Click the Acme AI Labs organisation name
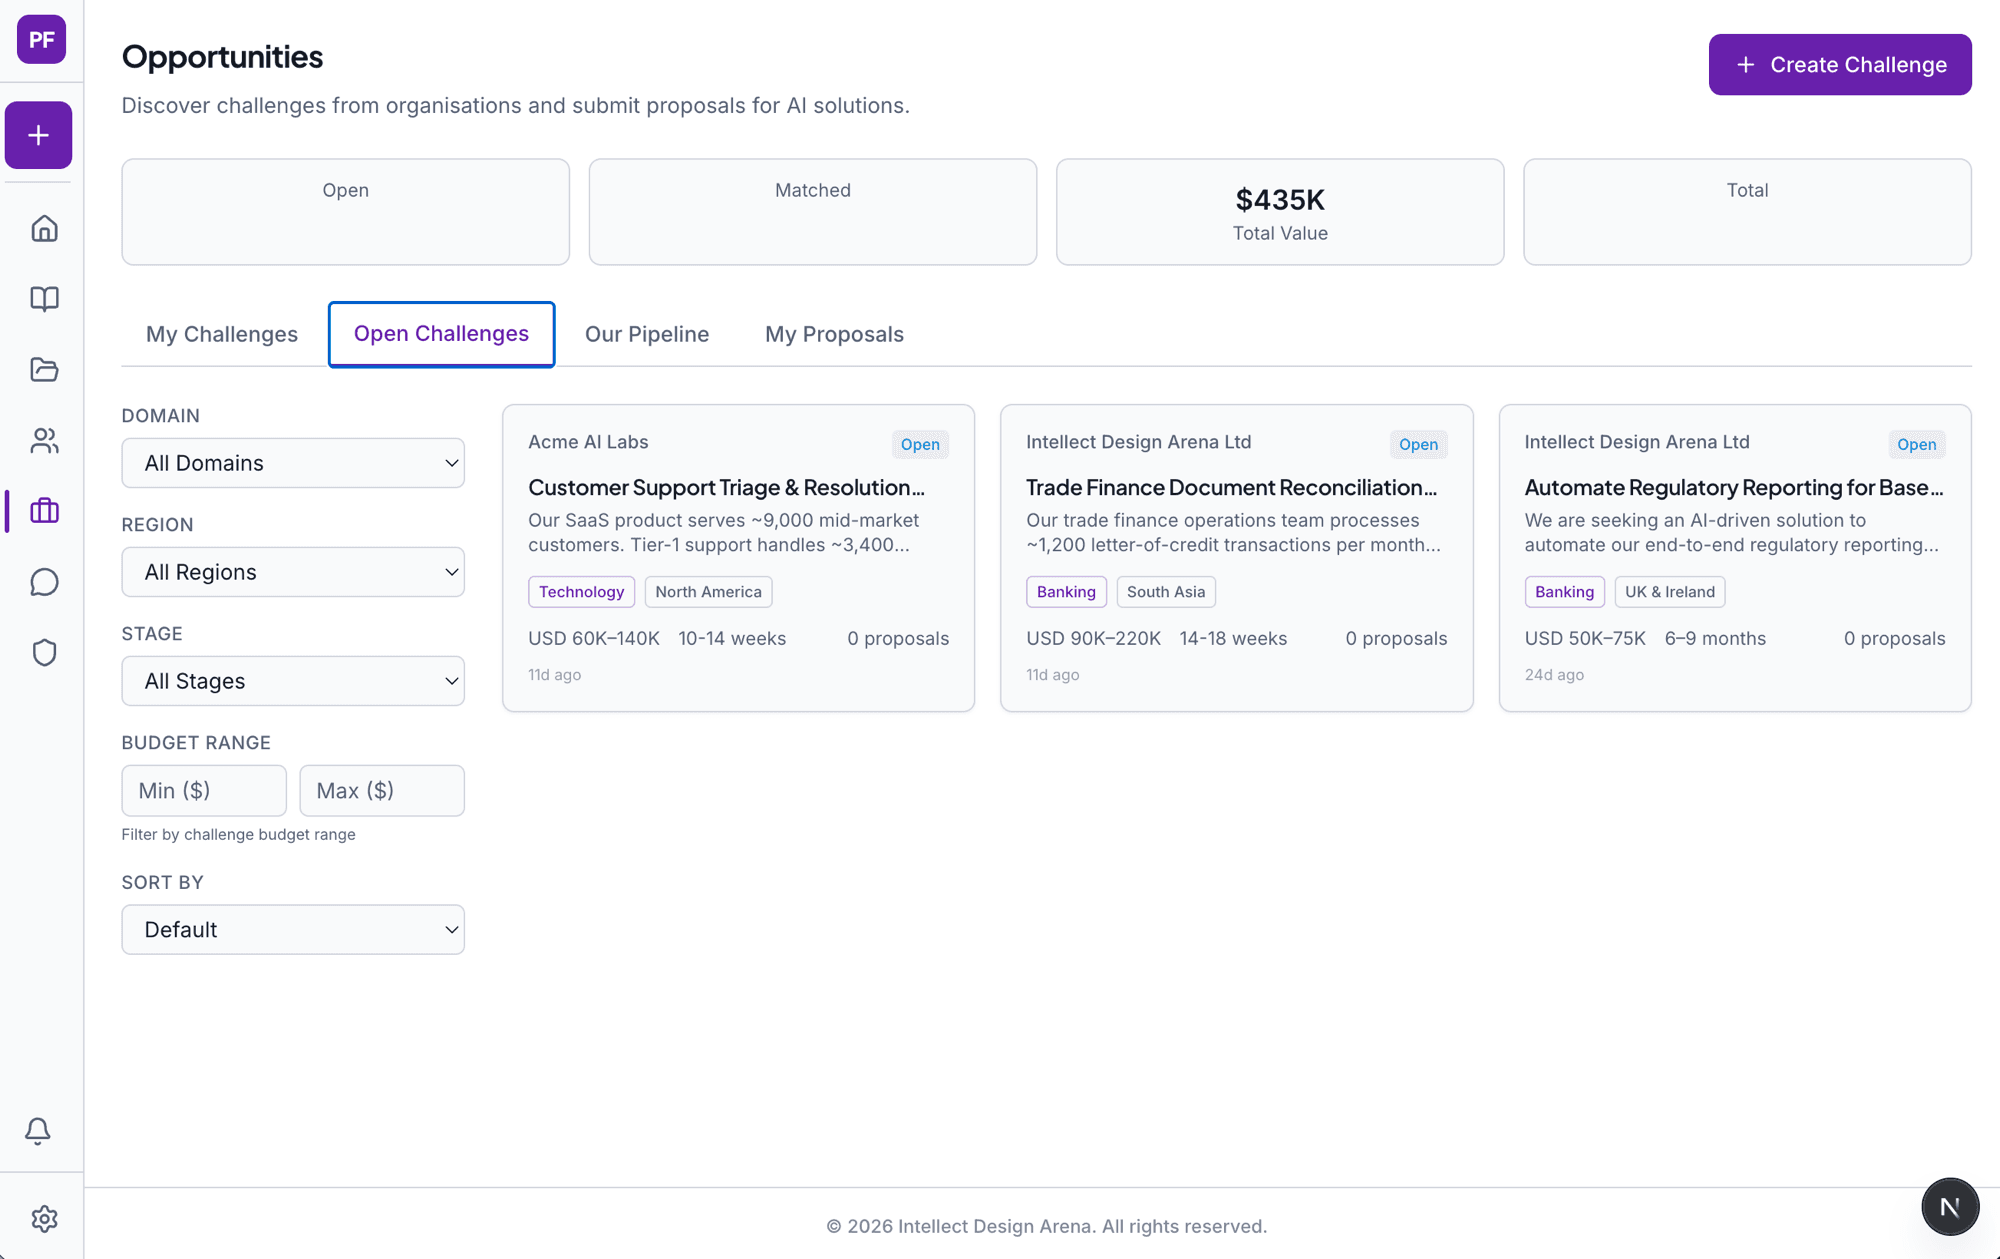Screen dimensions: 2000x1259 click(588, 442)
